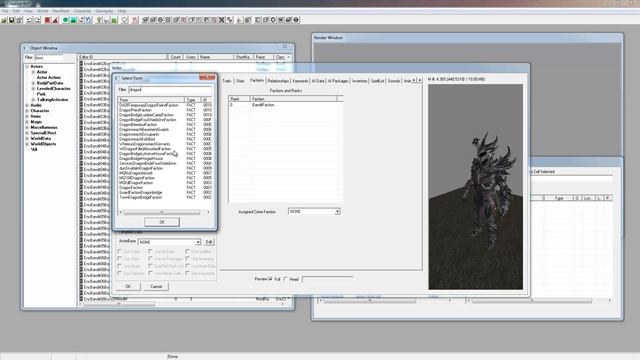Expand the LeveledCharacter tree node
The image size is (640, 360).
33,89
